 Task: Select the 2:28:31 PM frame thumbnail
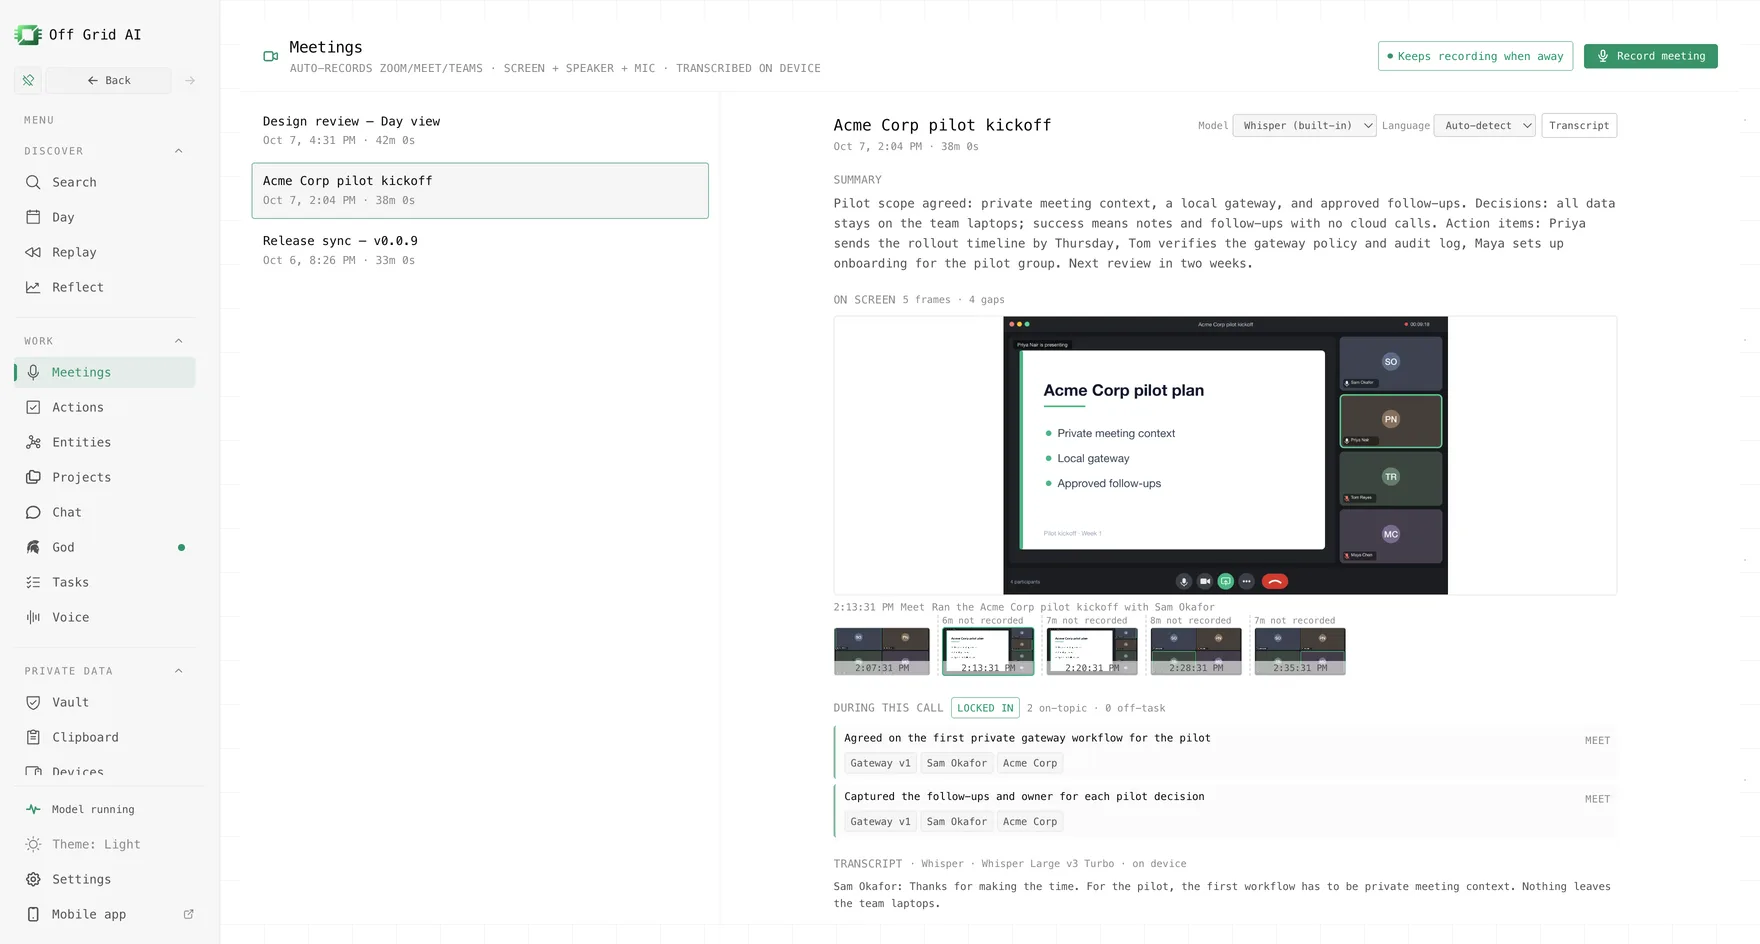1196,651
